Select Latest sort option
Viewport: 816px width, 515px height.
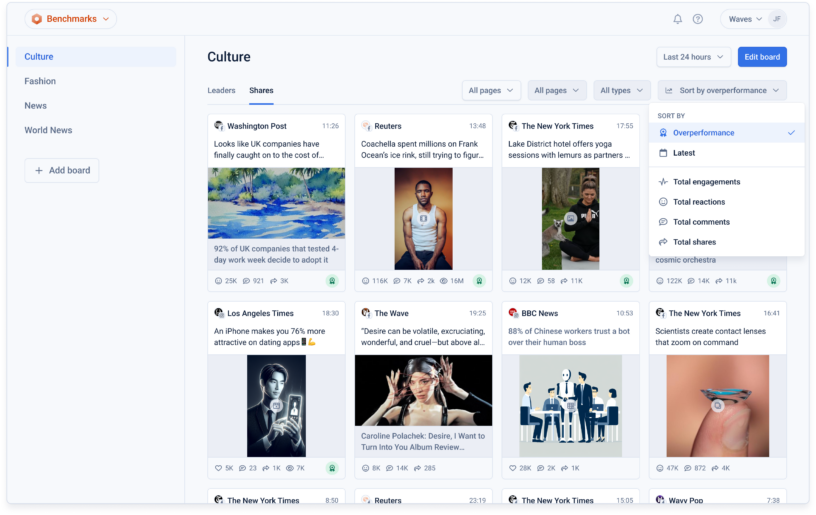coord(684,153)
